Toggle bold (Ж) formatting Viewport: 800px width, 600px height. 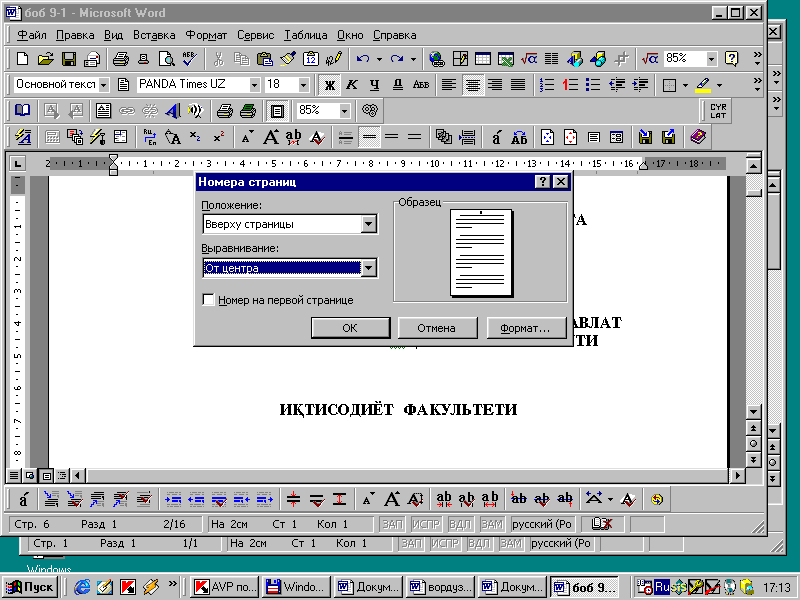330,85
